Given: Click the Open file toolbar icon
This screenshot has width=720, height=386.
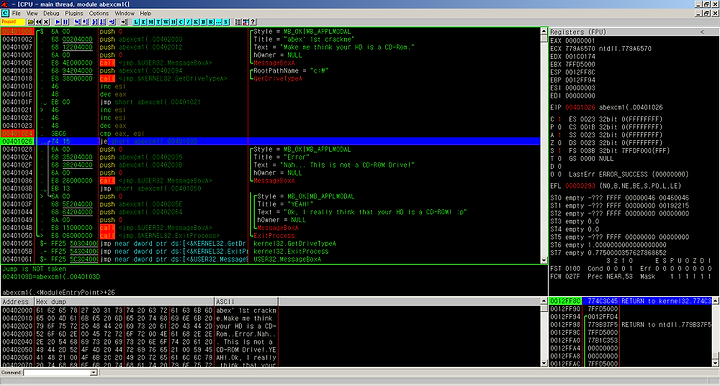Looking at the screenshot, I should pyautogui.click(x=31, y=22).
